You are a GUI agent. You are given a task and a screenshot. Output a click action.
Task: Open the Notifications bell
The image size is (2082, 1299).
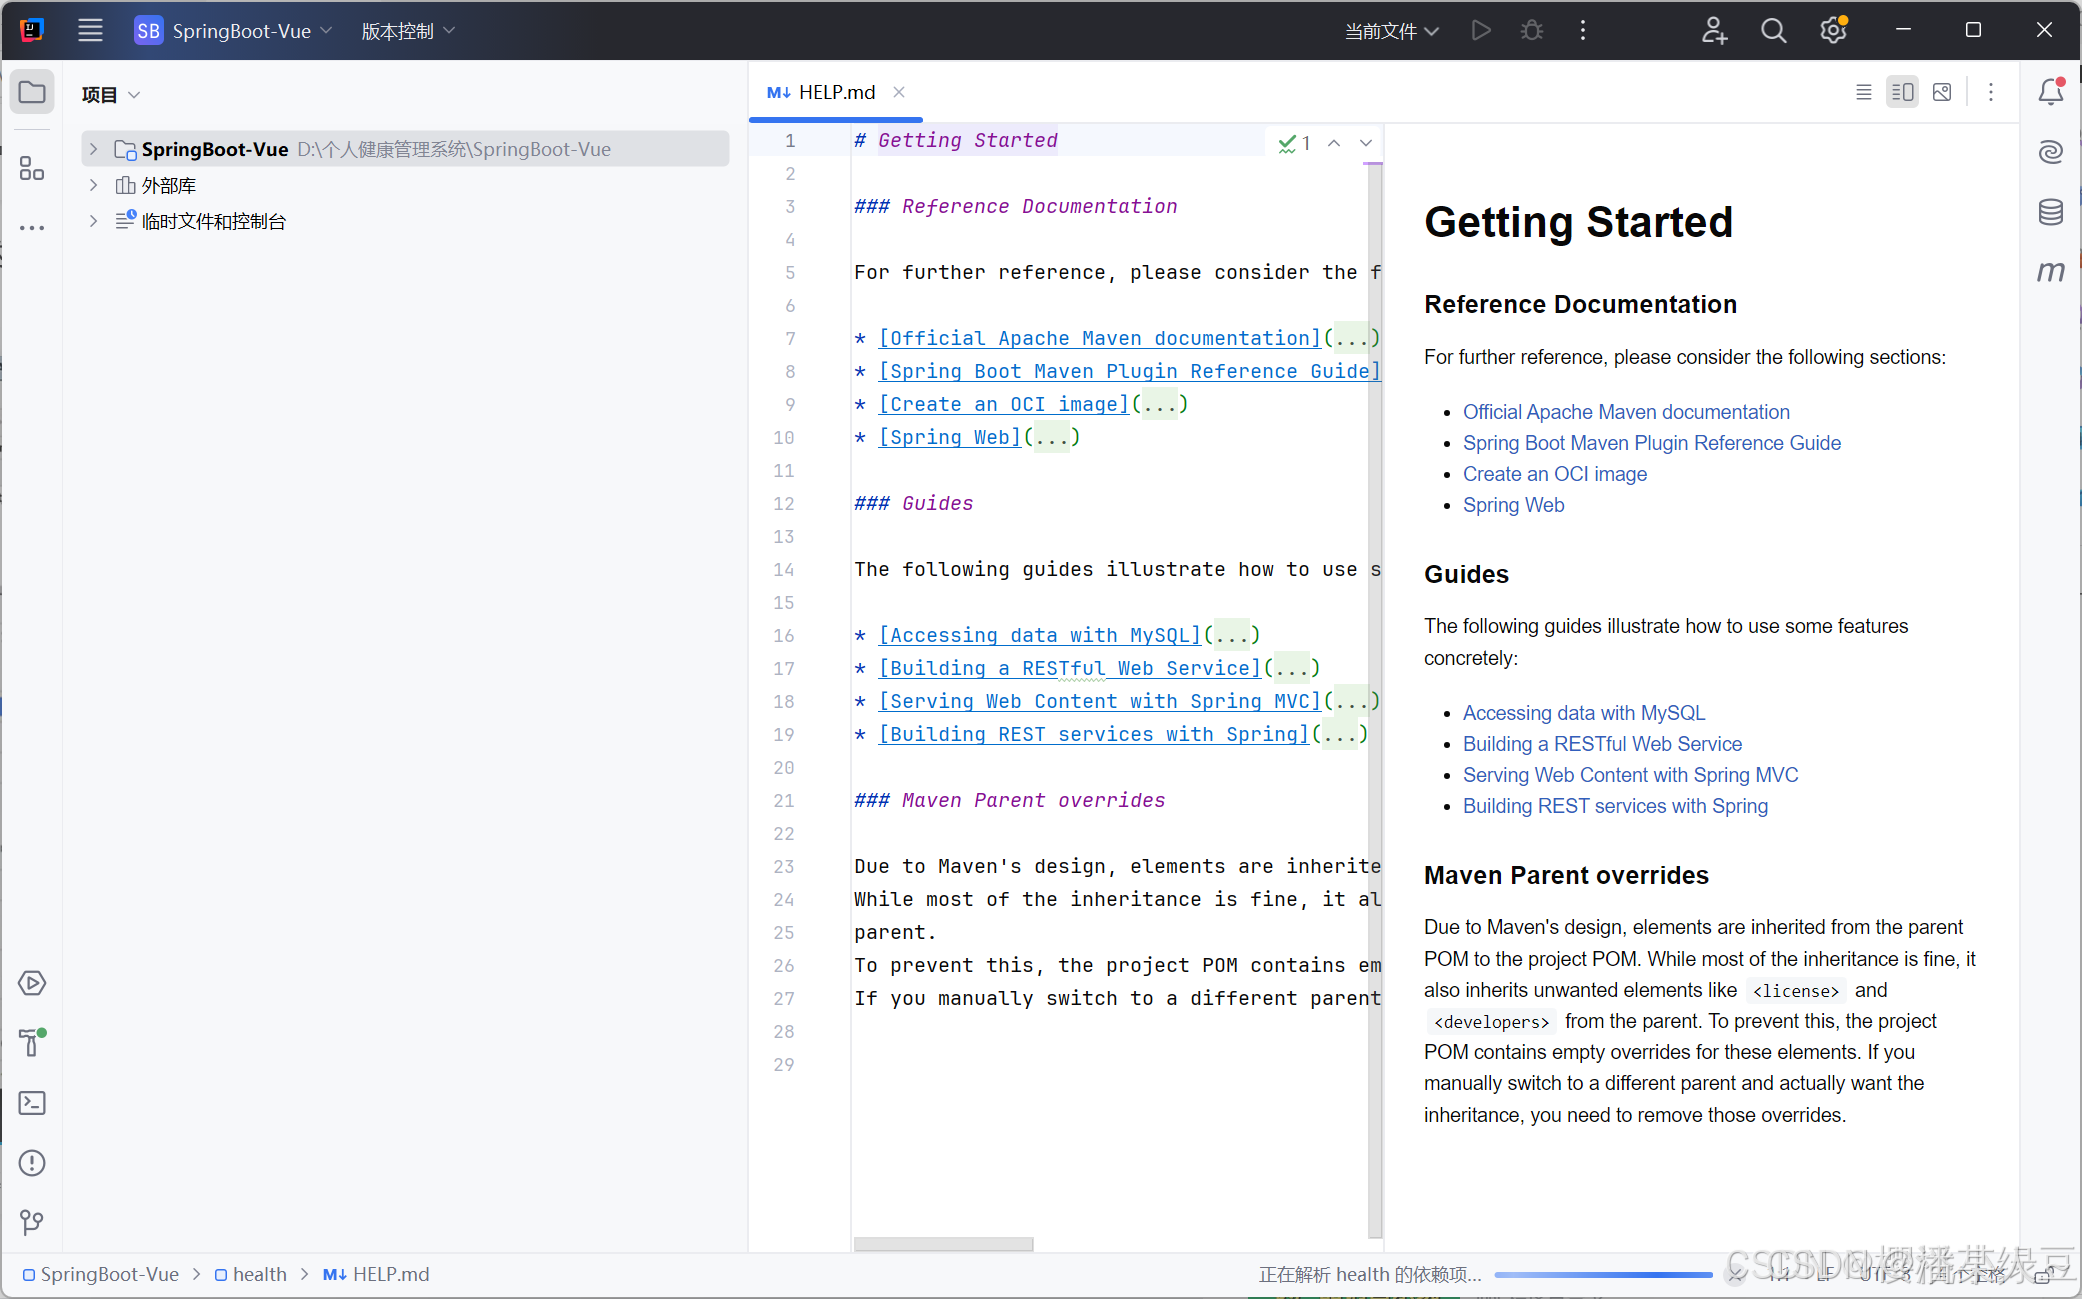(2050, 92)
